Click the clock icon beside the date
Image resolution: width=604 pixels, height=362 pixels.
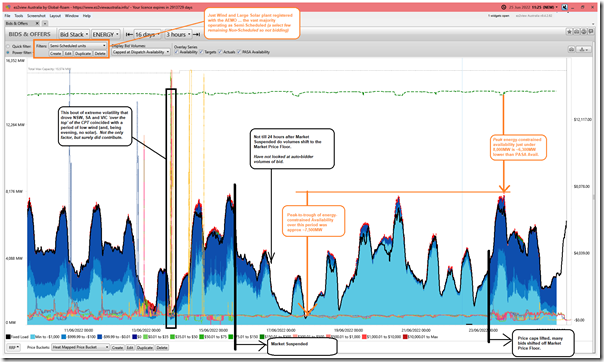pos(503,7)
